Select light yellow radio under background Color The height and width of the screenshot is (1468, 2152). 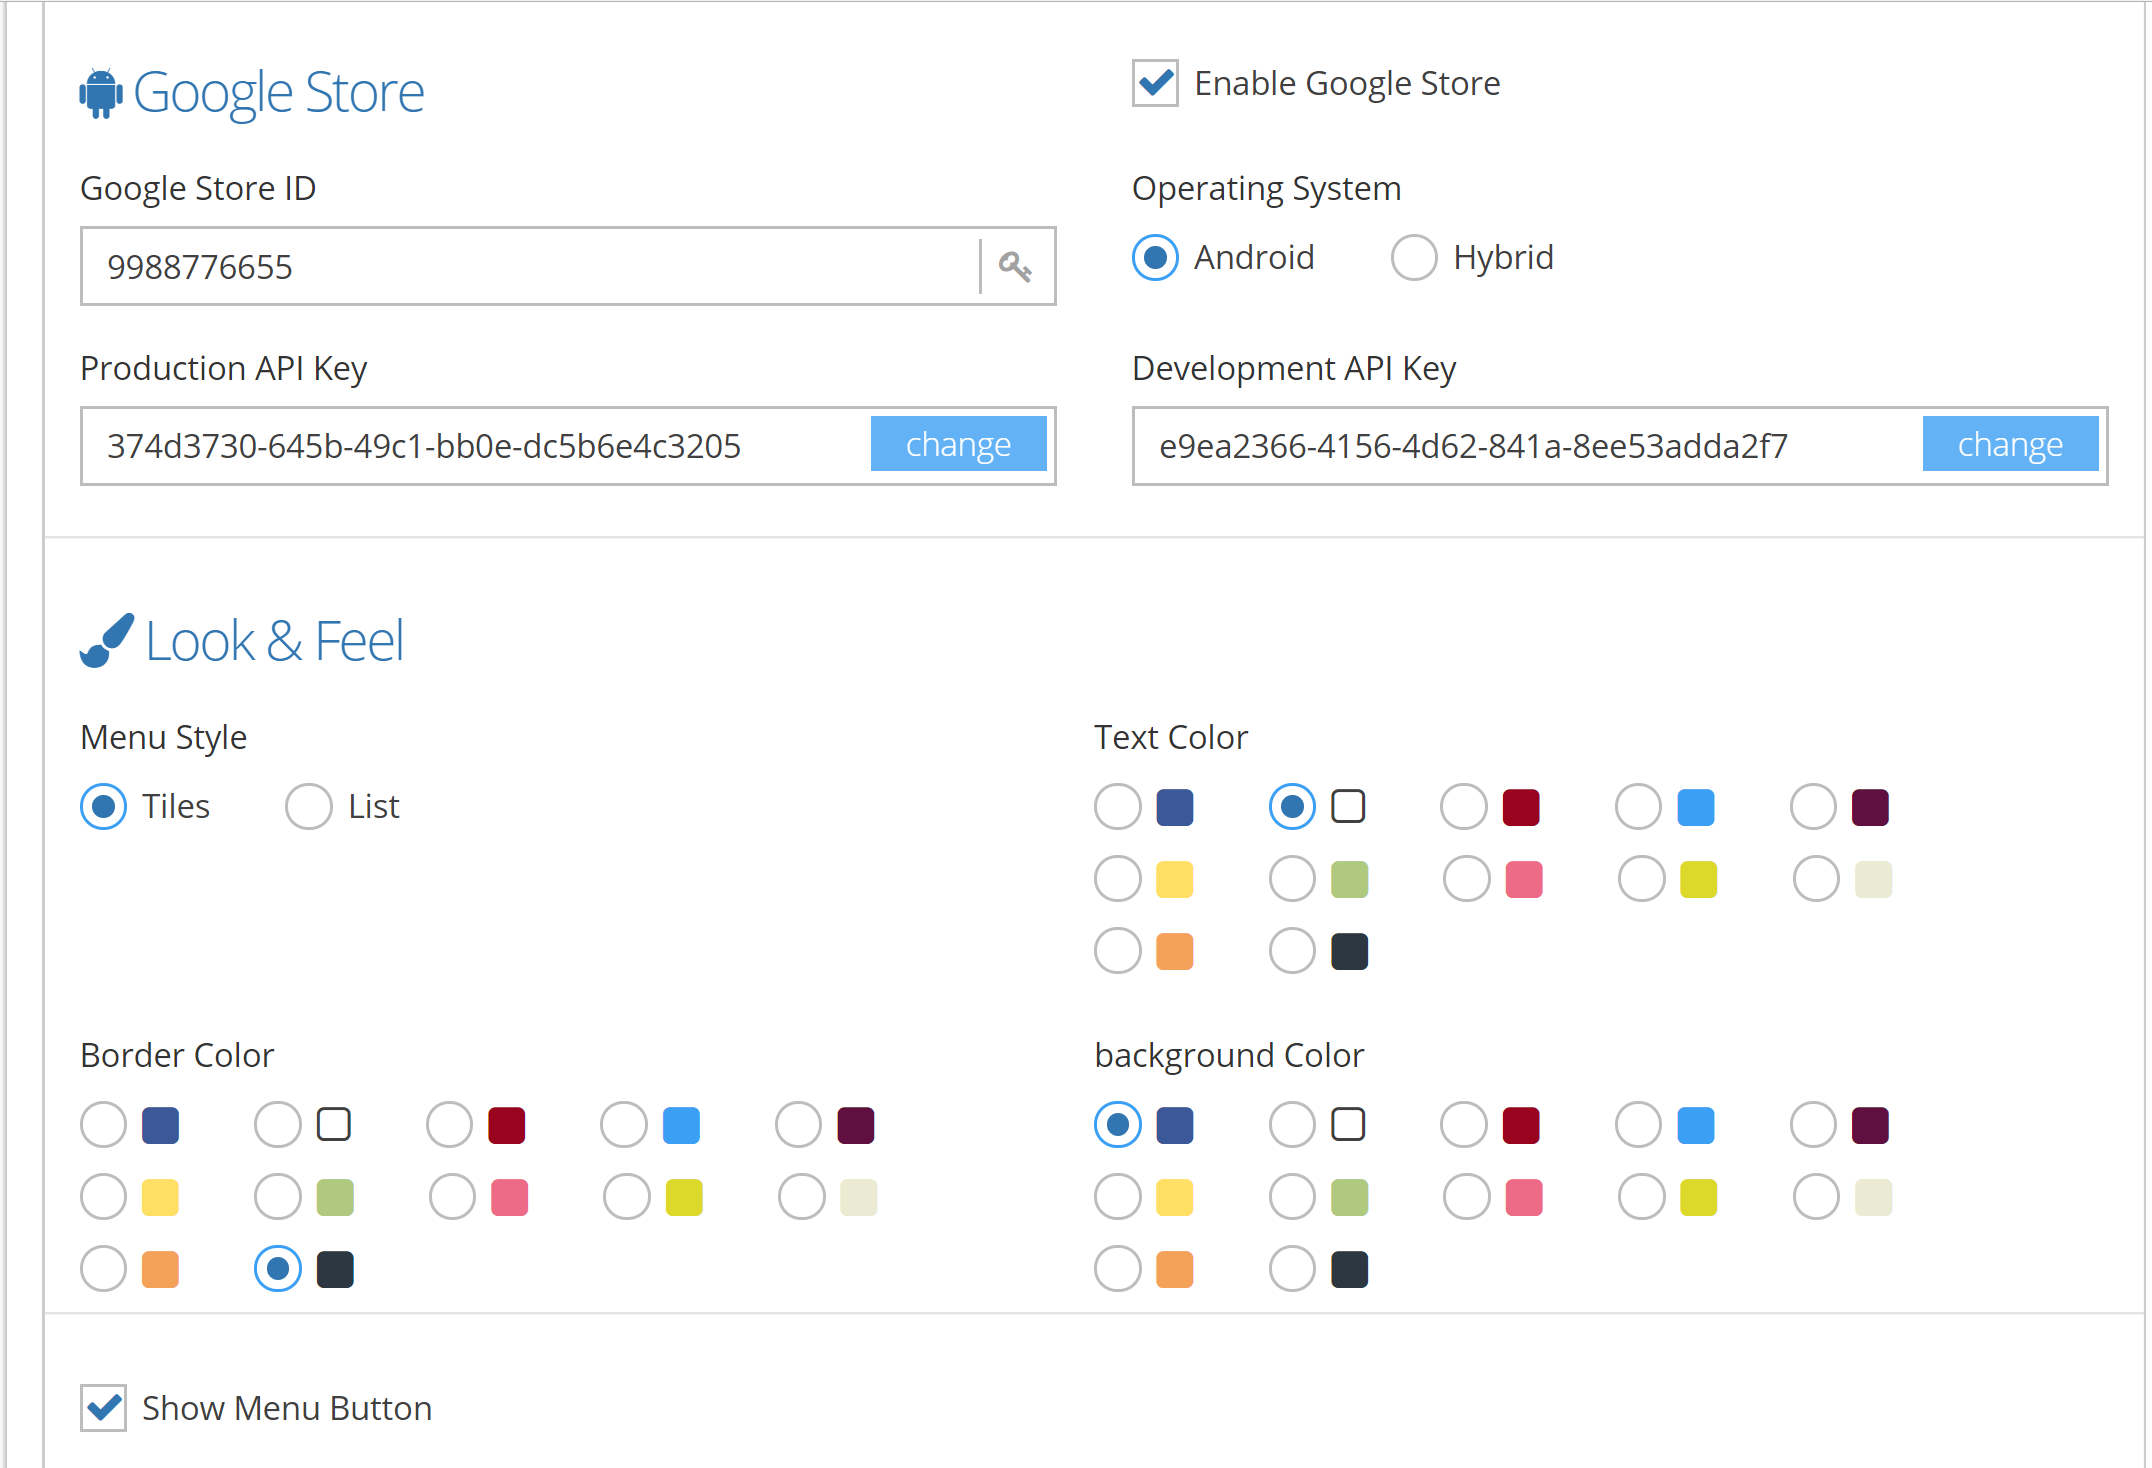1117,1197
